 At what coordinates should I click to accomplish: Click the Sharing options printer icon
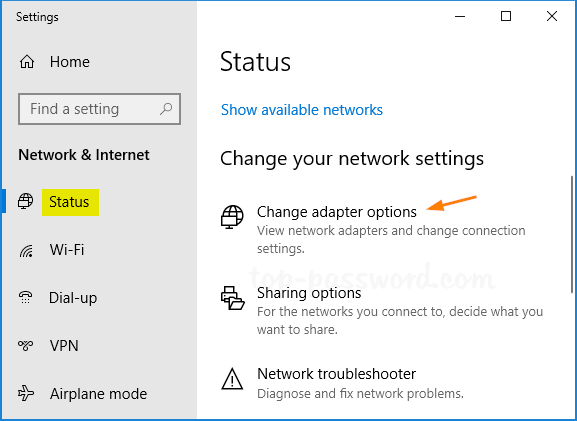[233, 298]
